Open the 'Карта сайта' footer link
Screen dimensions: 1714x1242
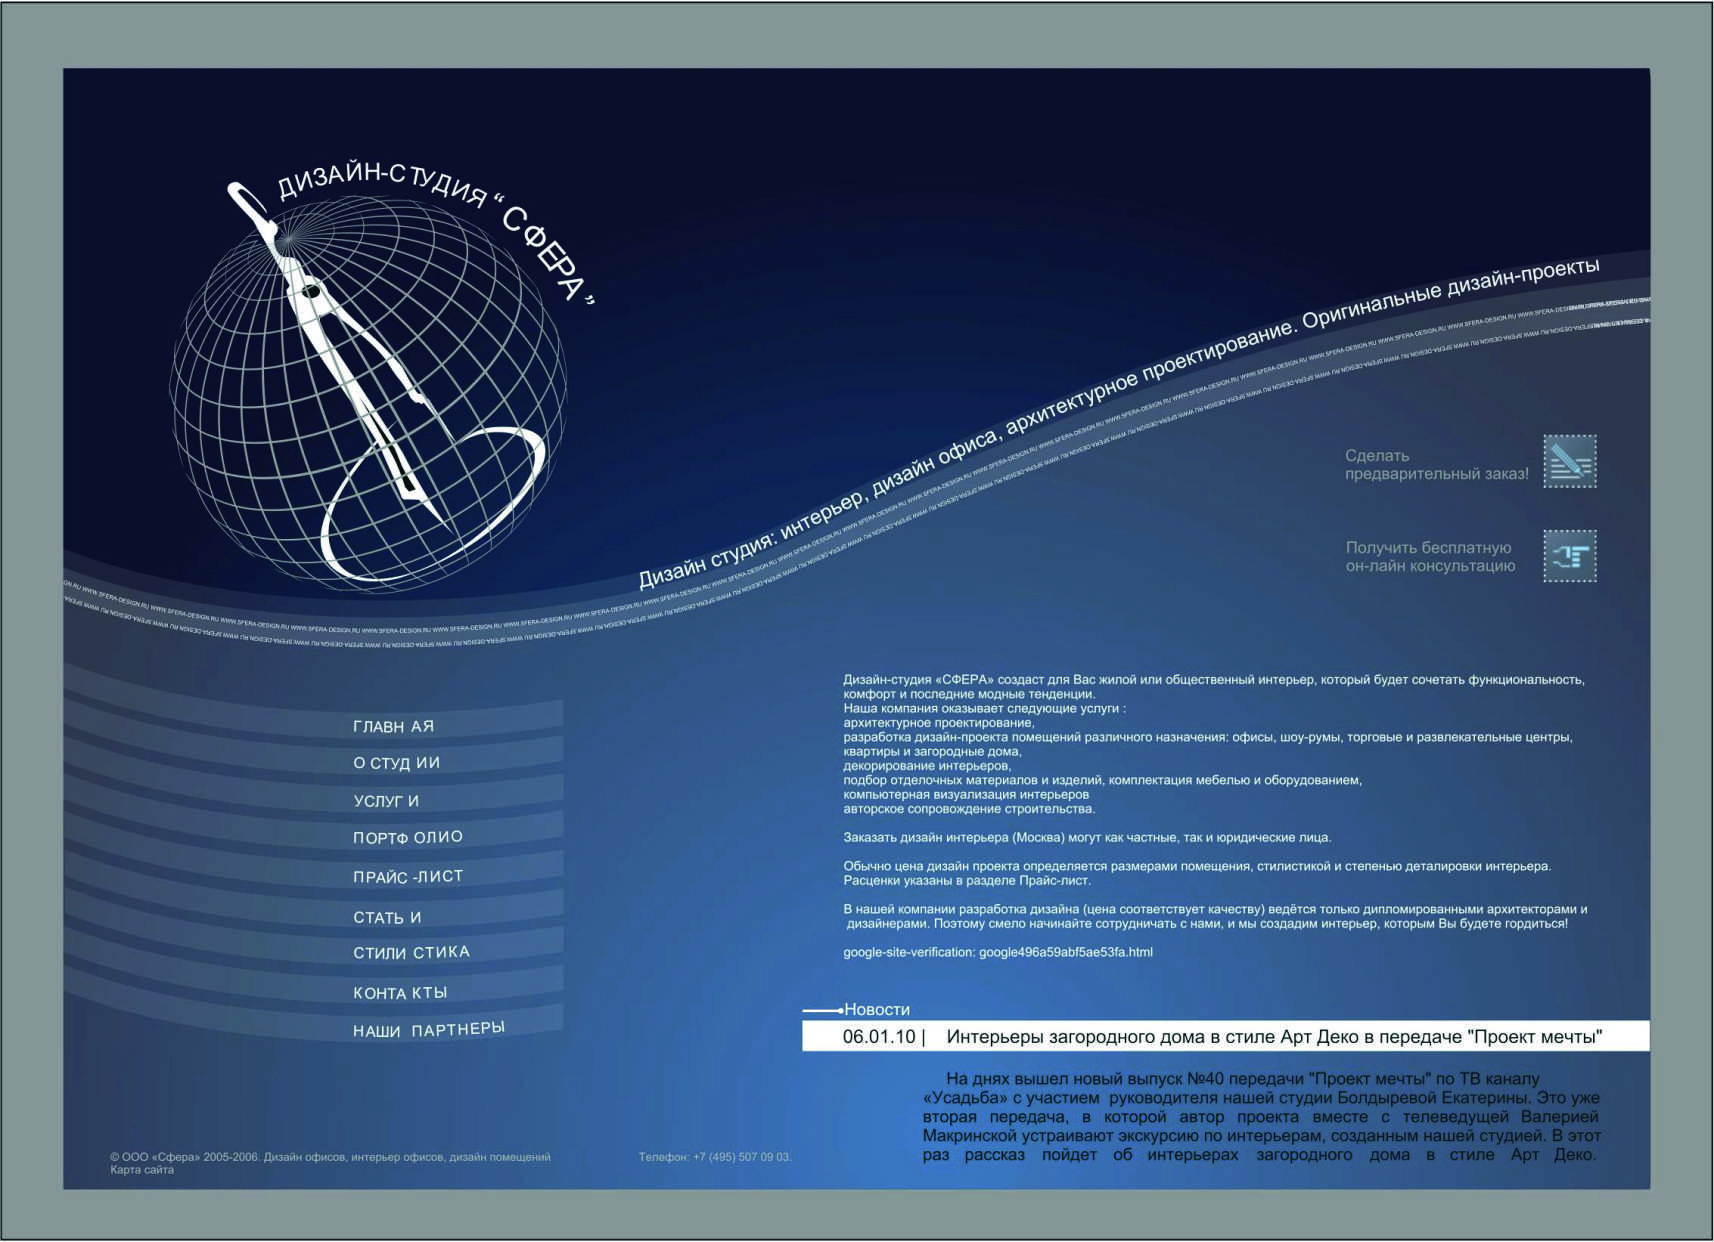click(142, 1170)
